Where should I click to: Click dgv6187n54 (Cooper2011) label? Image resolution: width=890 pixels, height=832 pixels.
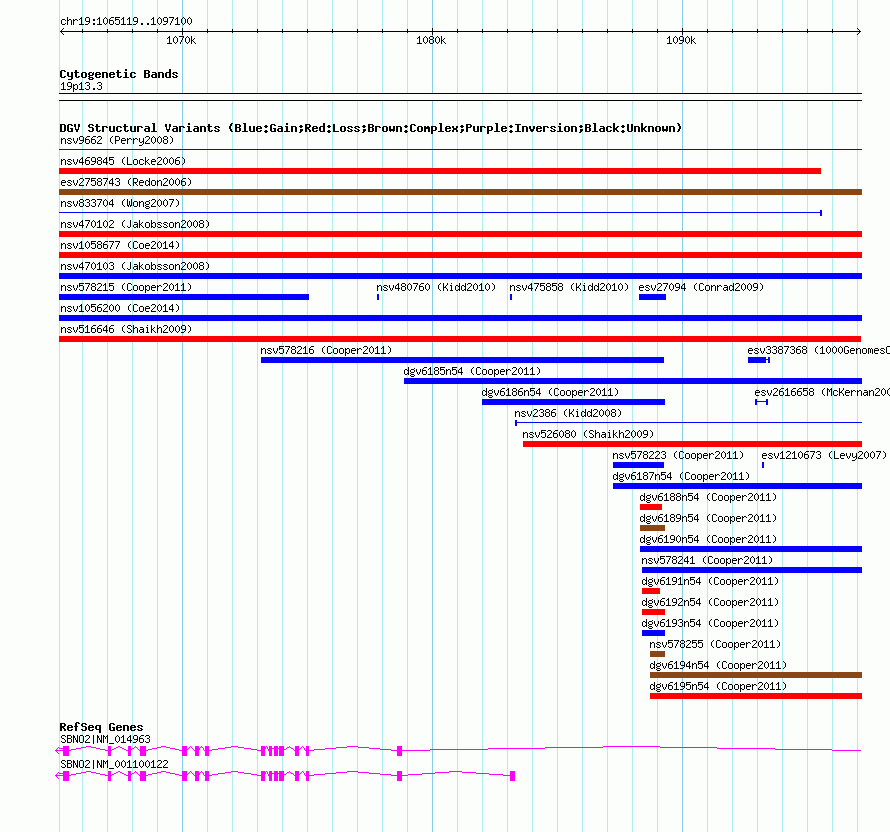pos(681,476)
